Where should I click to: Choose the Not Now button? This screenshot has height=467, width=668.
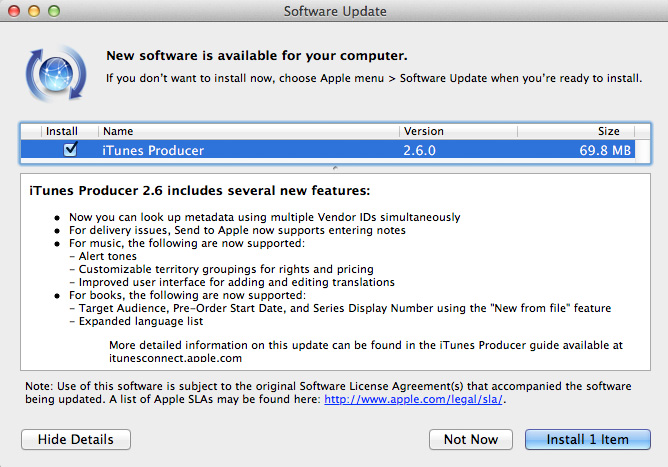tap(471, 439)
